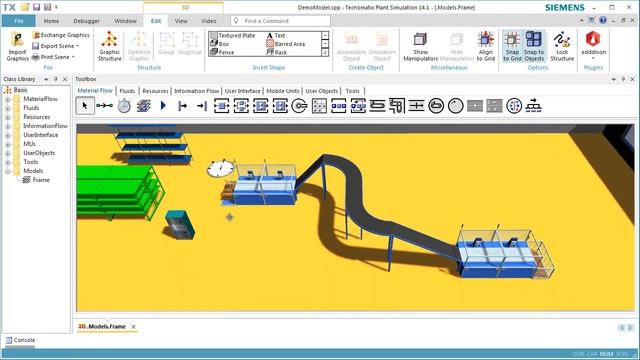Insert a Text shape
The height and width of the screenshot is (360, 640).
tap(276, 36)
